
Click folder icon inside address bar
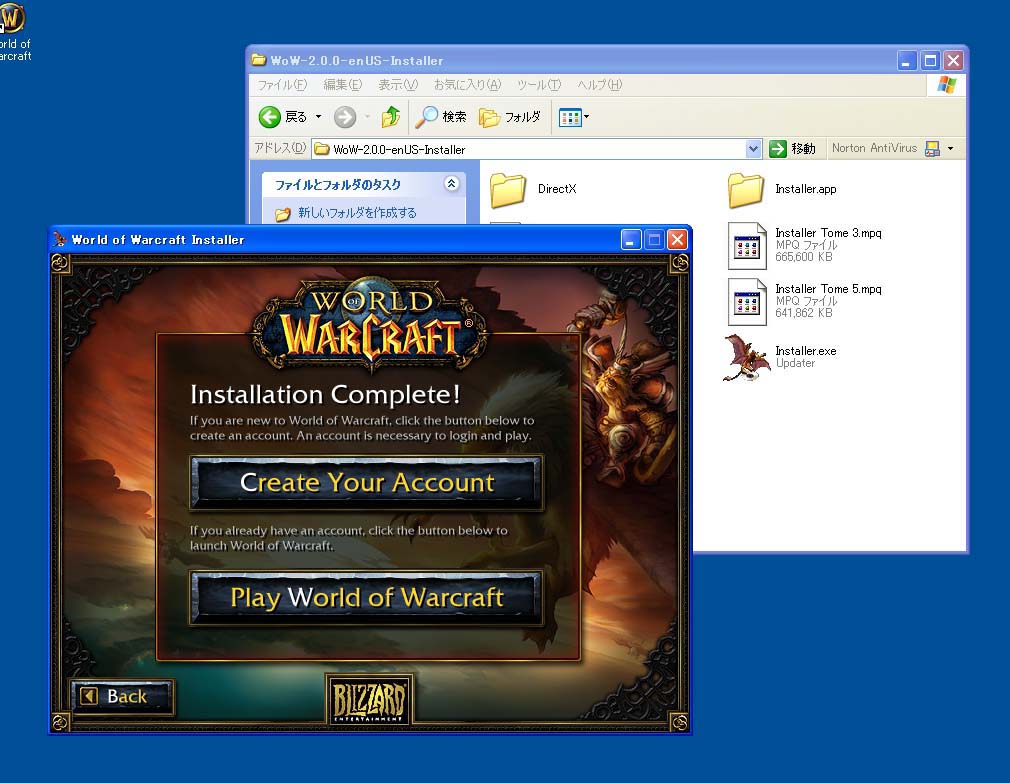[321, 149]
